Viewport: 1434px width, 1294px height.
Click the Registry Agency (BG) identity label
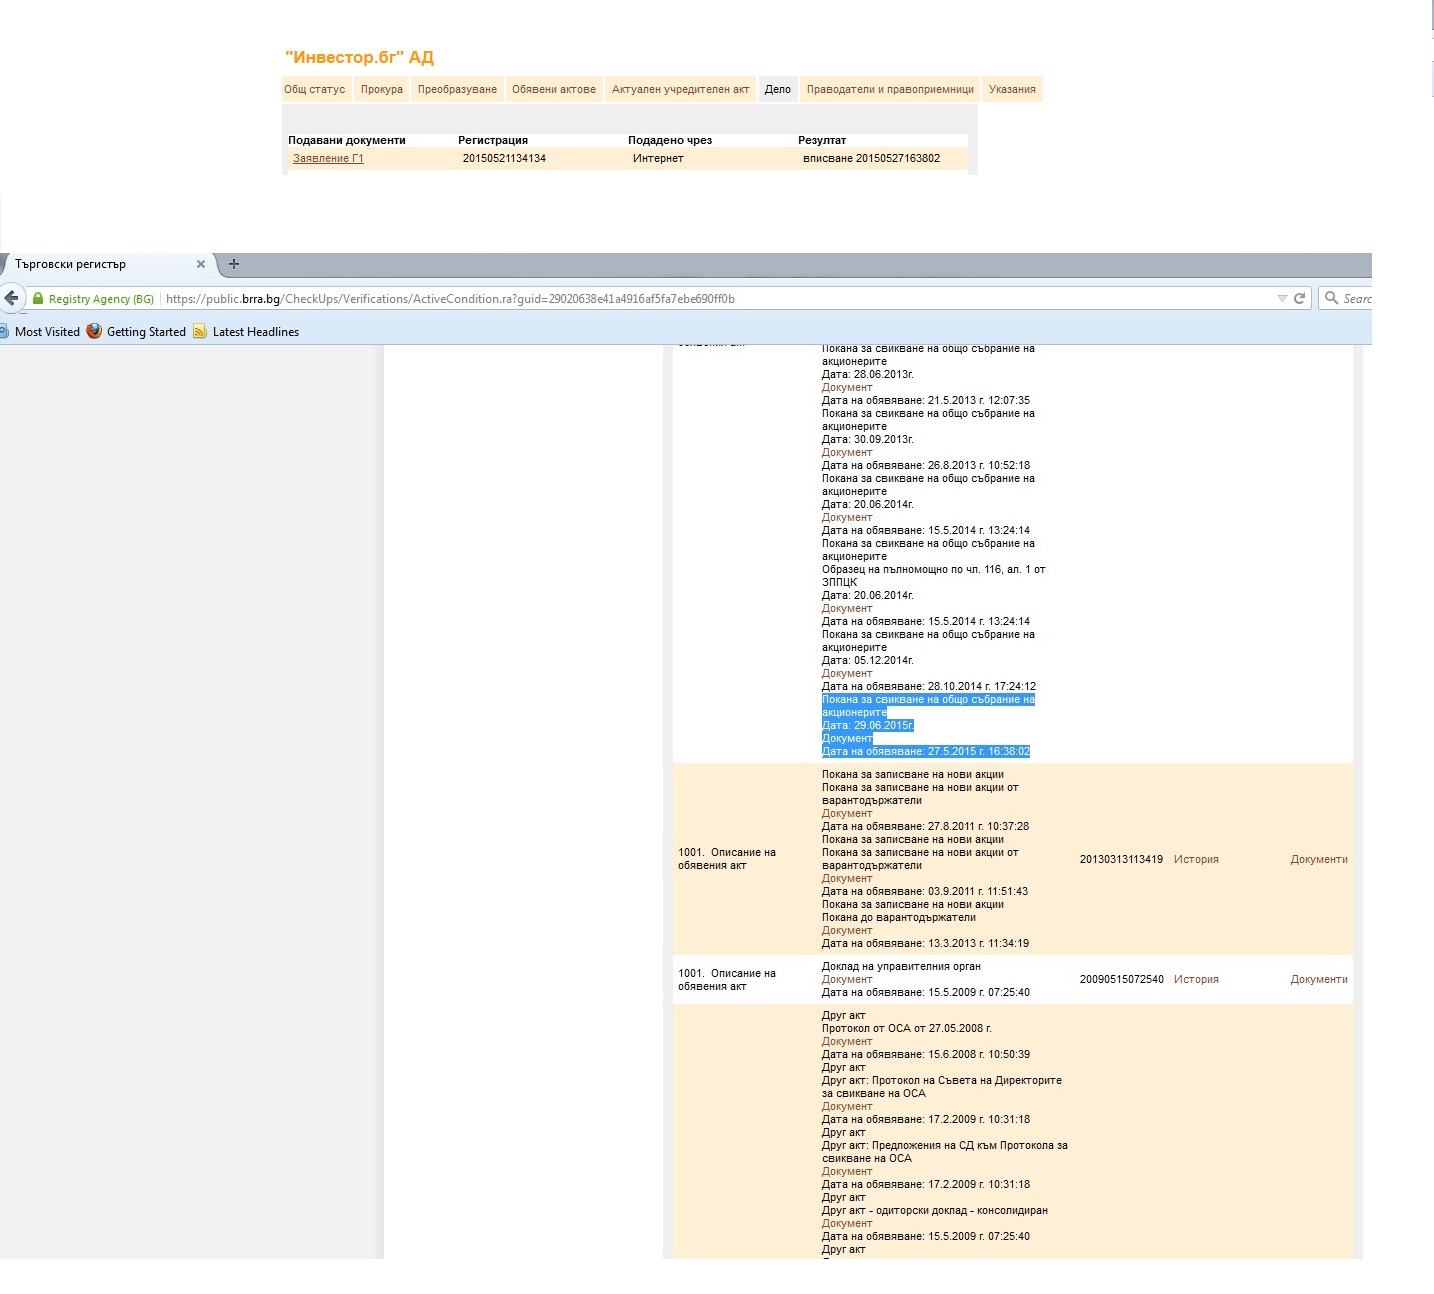click(x=101, y=299)
